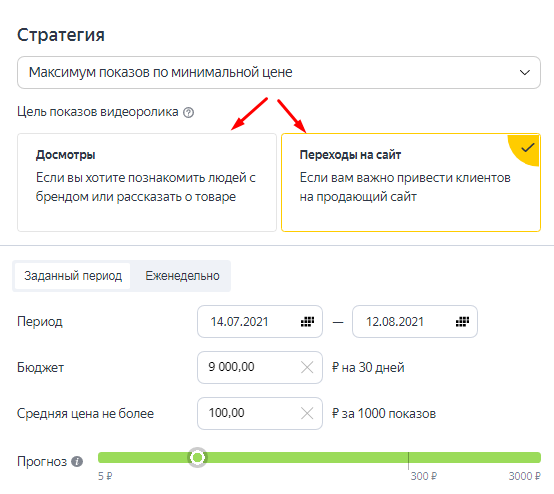Focus the average price field showing 100,00

point(260,413)
